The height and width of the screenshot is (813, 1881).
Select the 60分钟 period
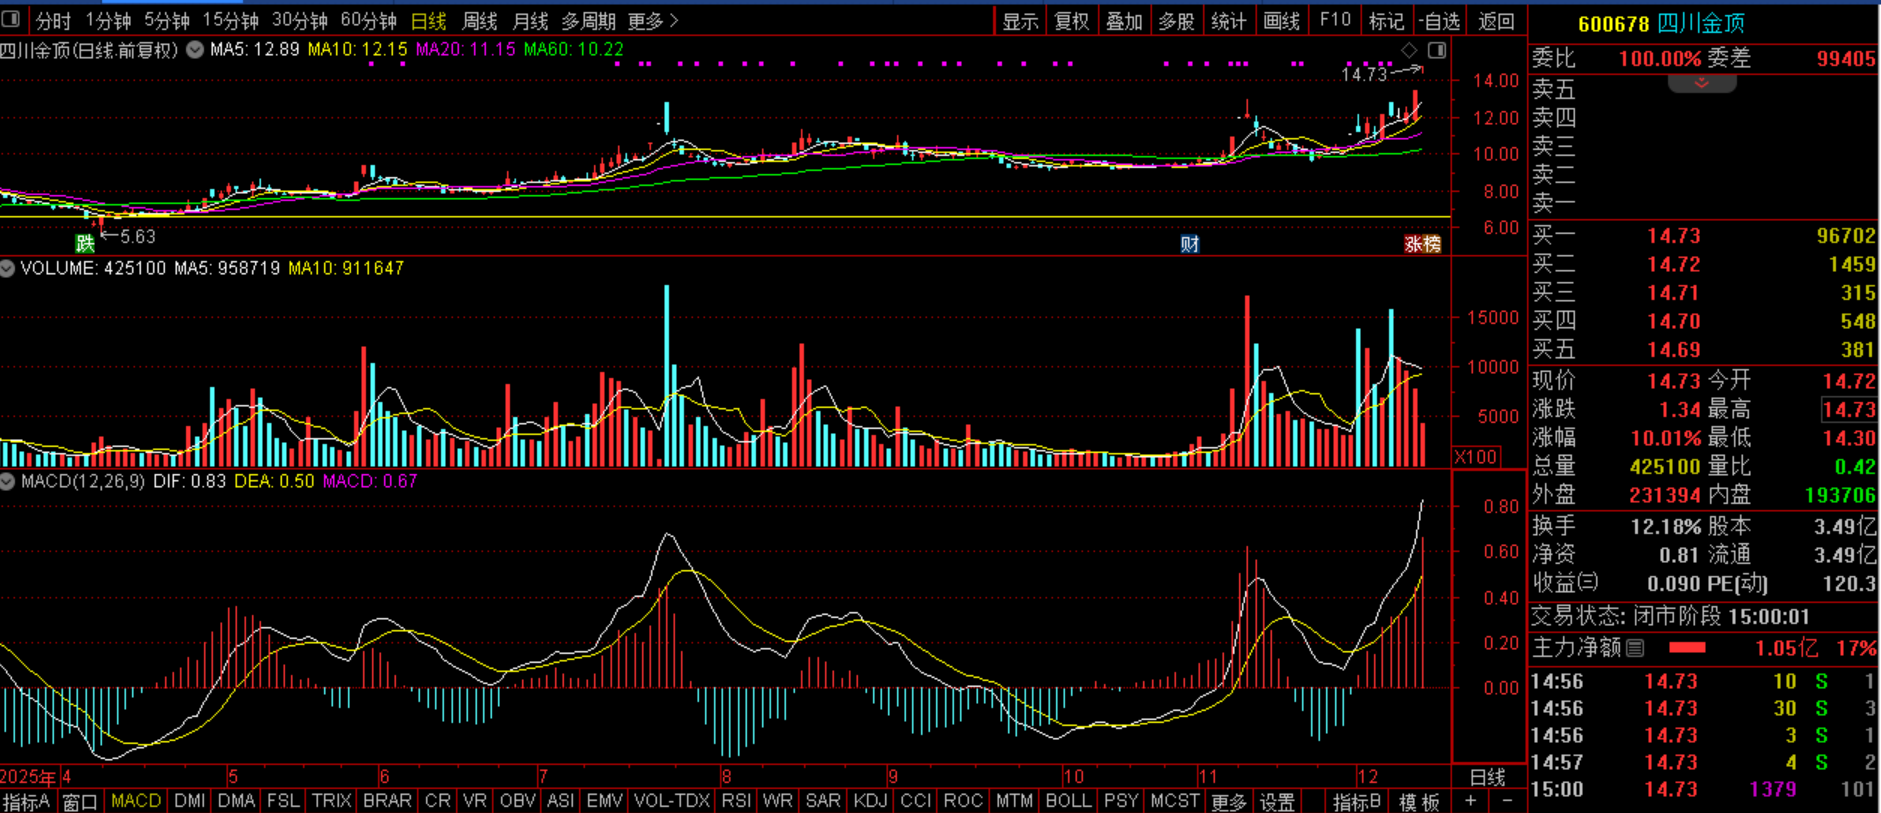[369, 20]
